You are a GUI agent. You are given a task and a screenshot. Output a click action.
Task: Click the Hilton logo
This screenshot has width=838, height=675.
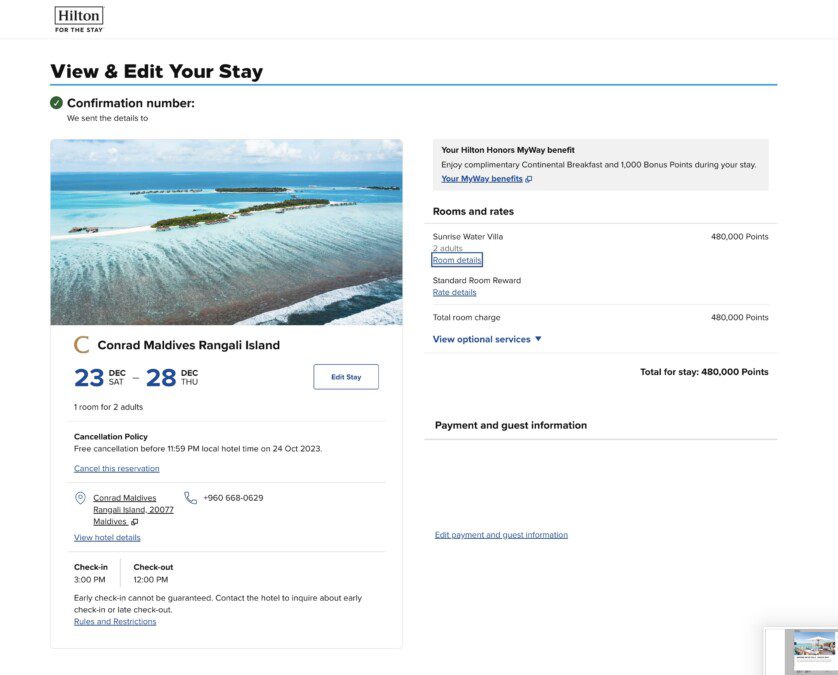click(x=79, y=19)
